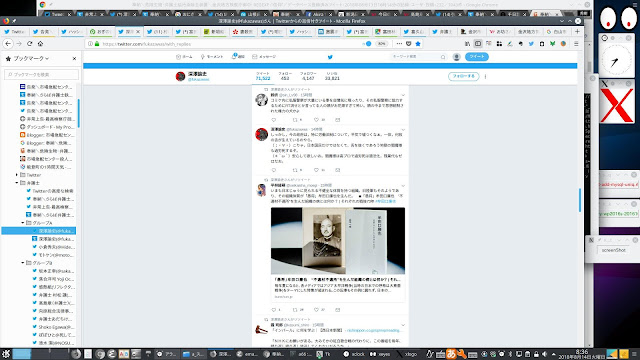Click the Firefox forward arrow
The image size is (640, 360).
pos(19,44)
